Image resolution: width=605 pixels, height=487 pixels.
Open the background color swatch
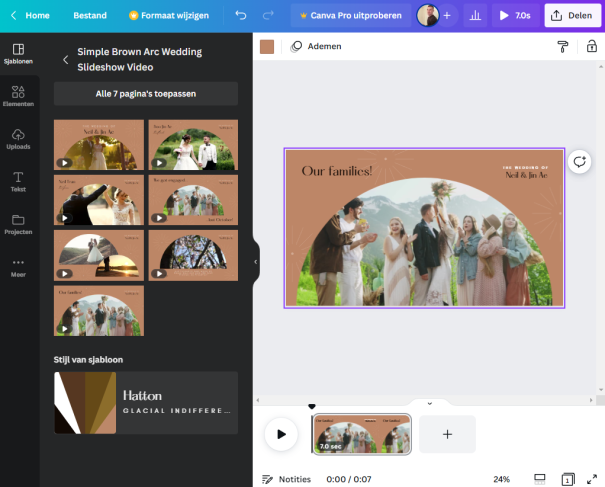coord(267,47)
